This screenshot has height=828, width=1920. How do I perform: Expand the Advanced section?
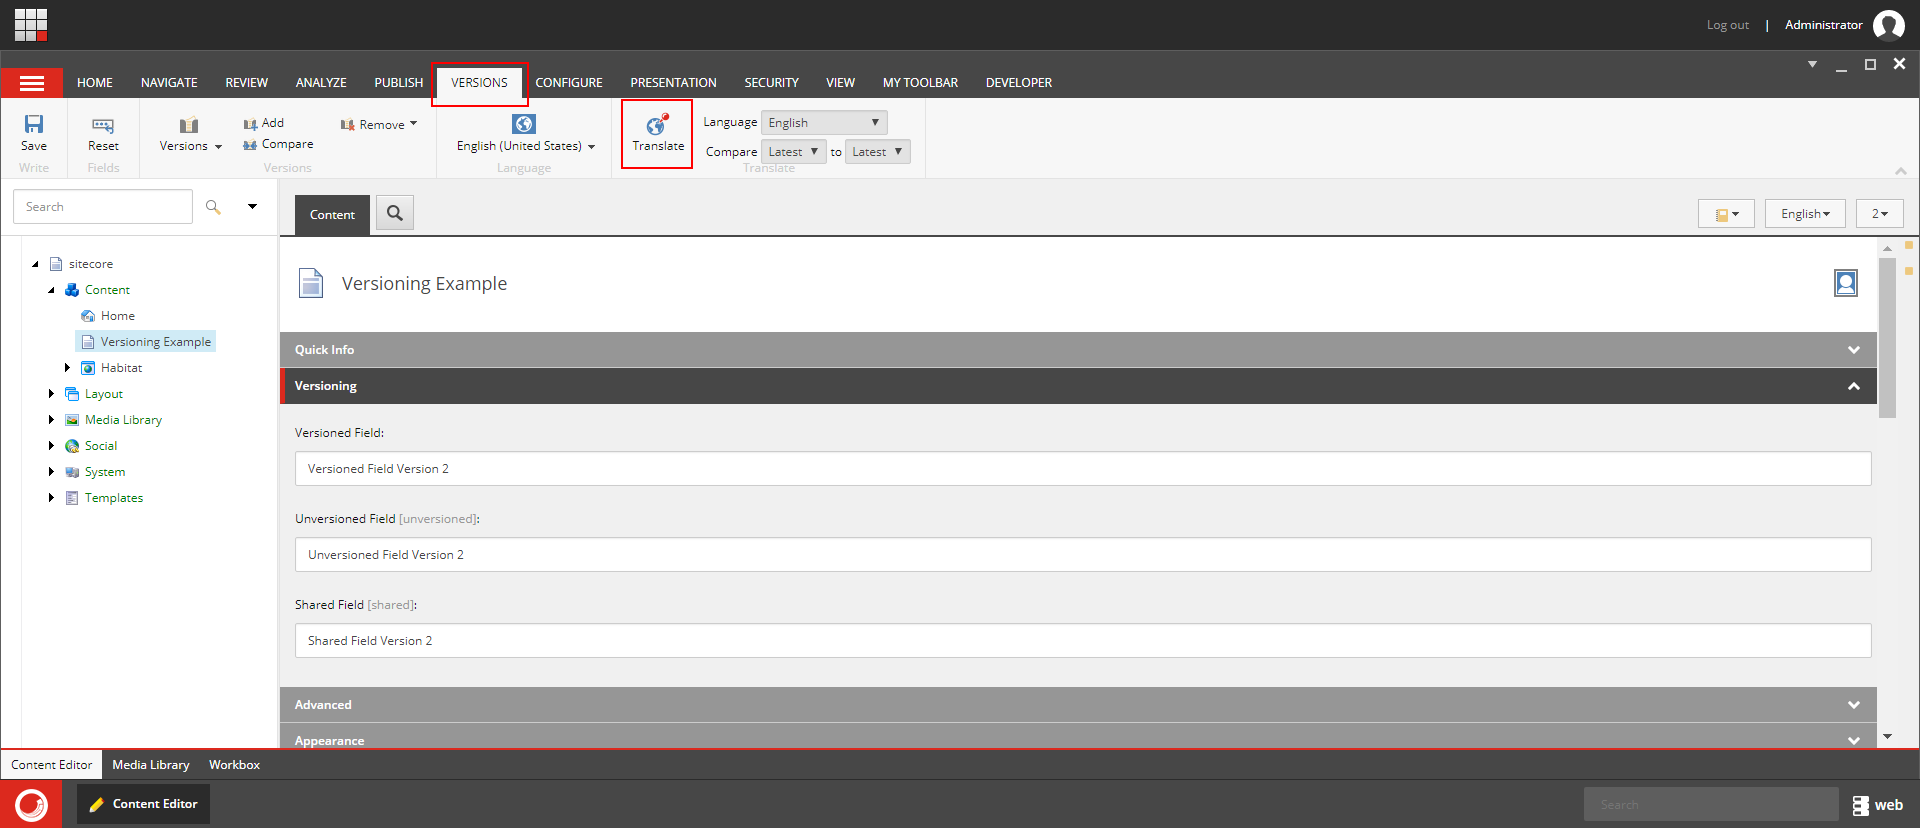point(1078,705)
